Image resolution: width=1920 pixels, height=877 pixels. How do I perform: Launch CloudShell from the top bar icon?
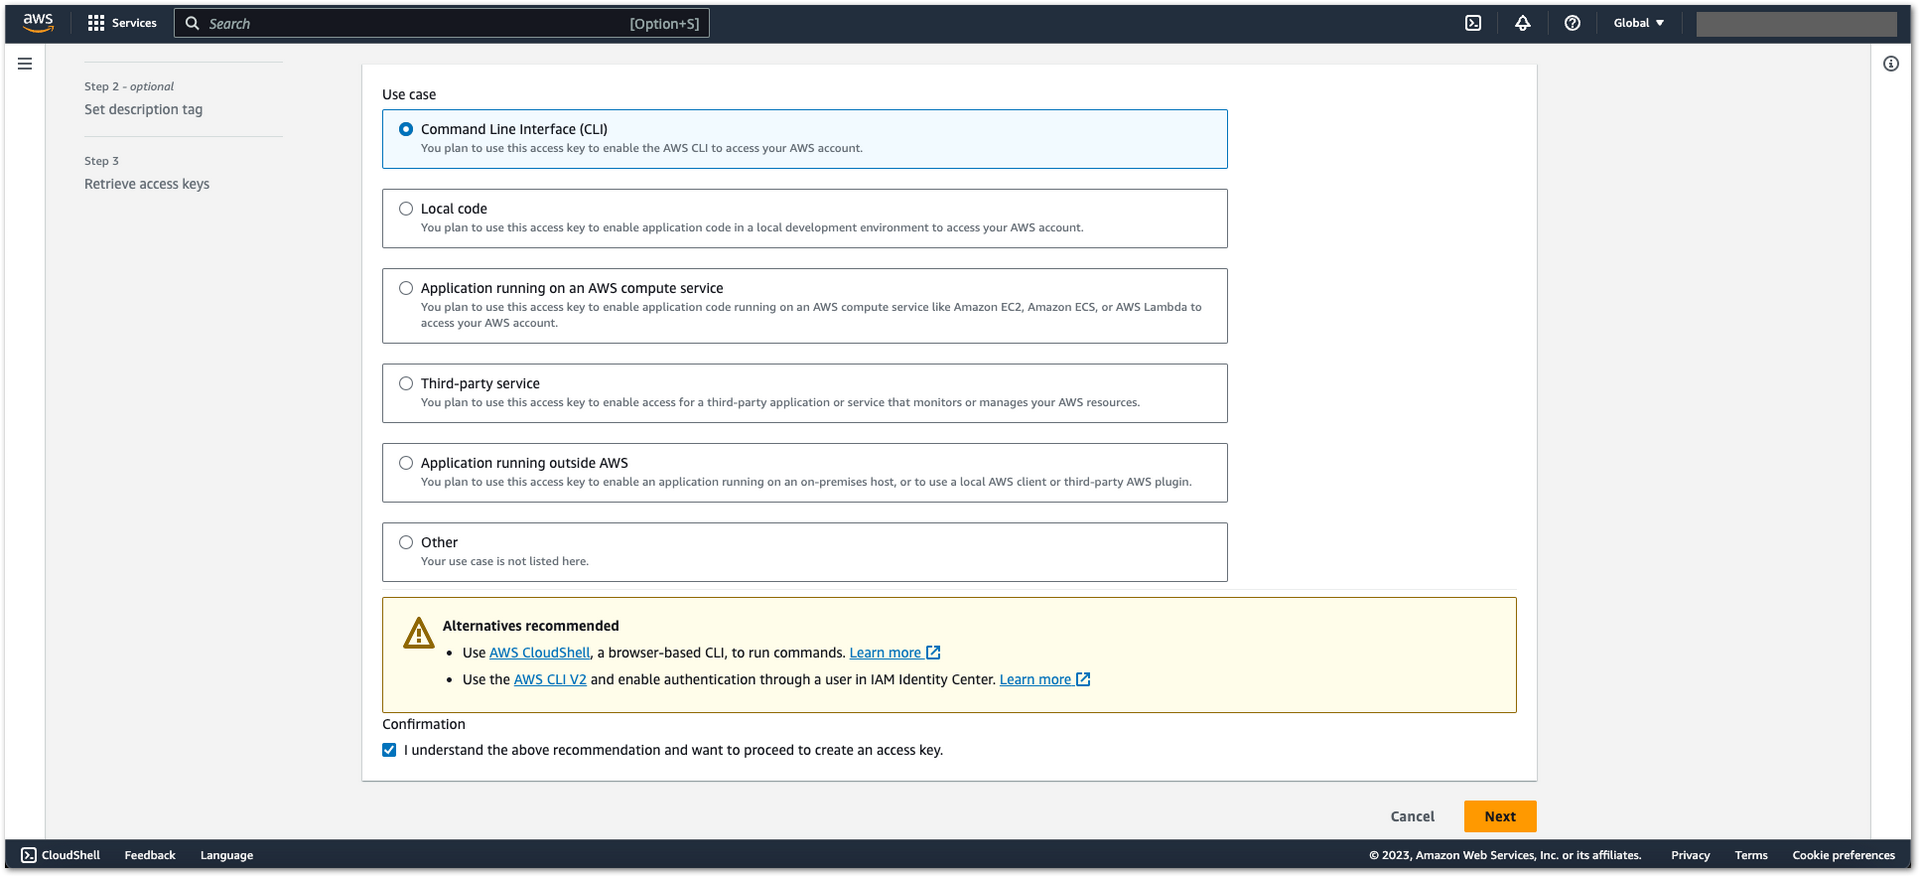[x=1473, y=23]
